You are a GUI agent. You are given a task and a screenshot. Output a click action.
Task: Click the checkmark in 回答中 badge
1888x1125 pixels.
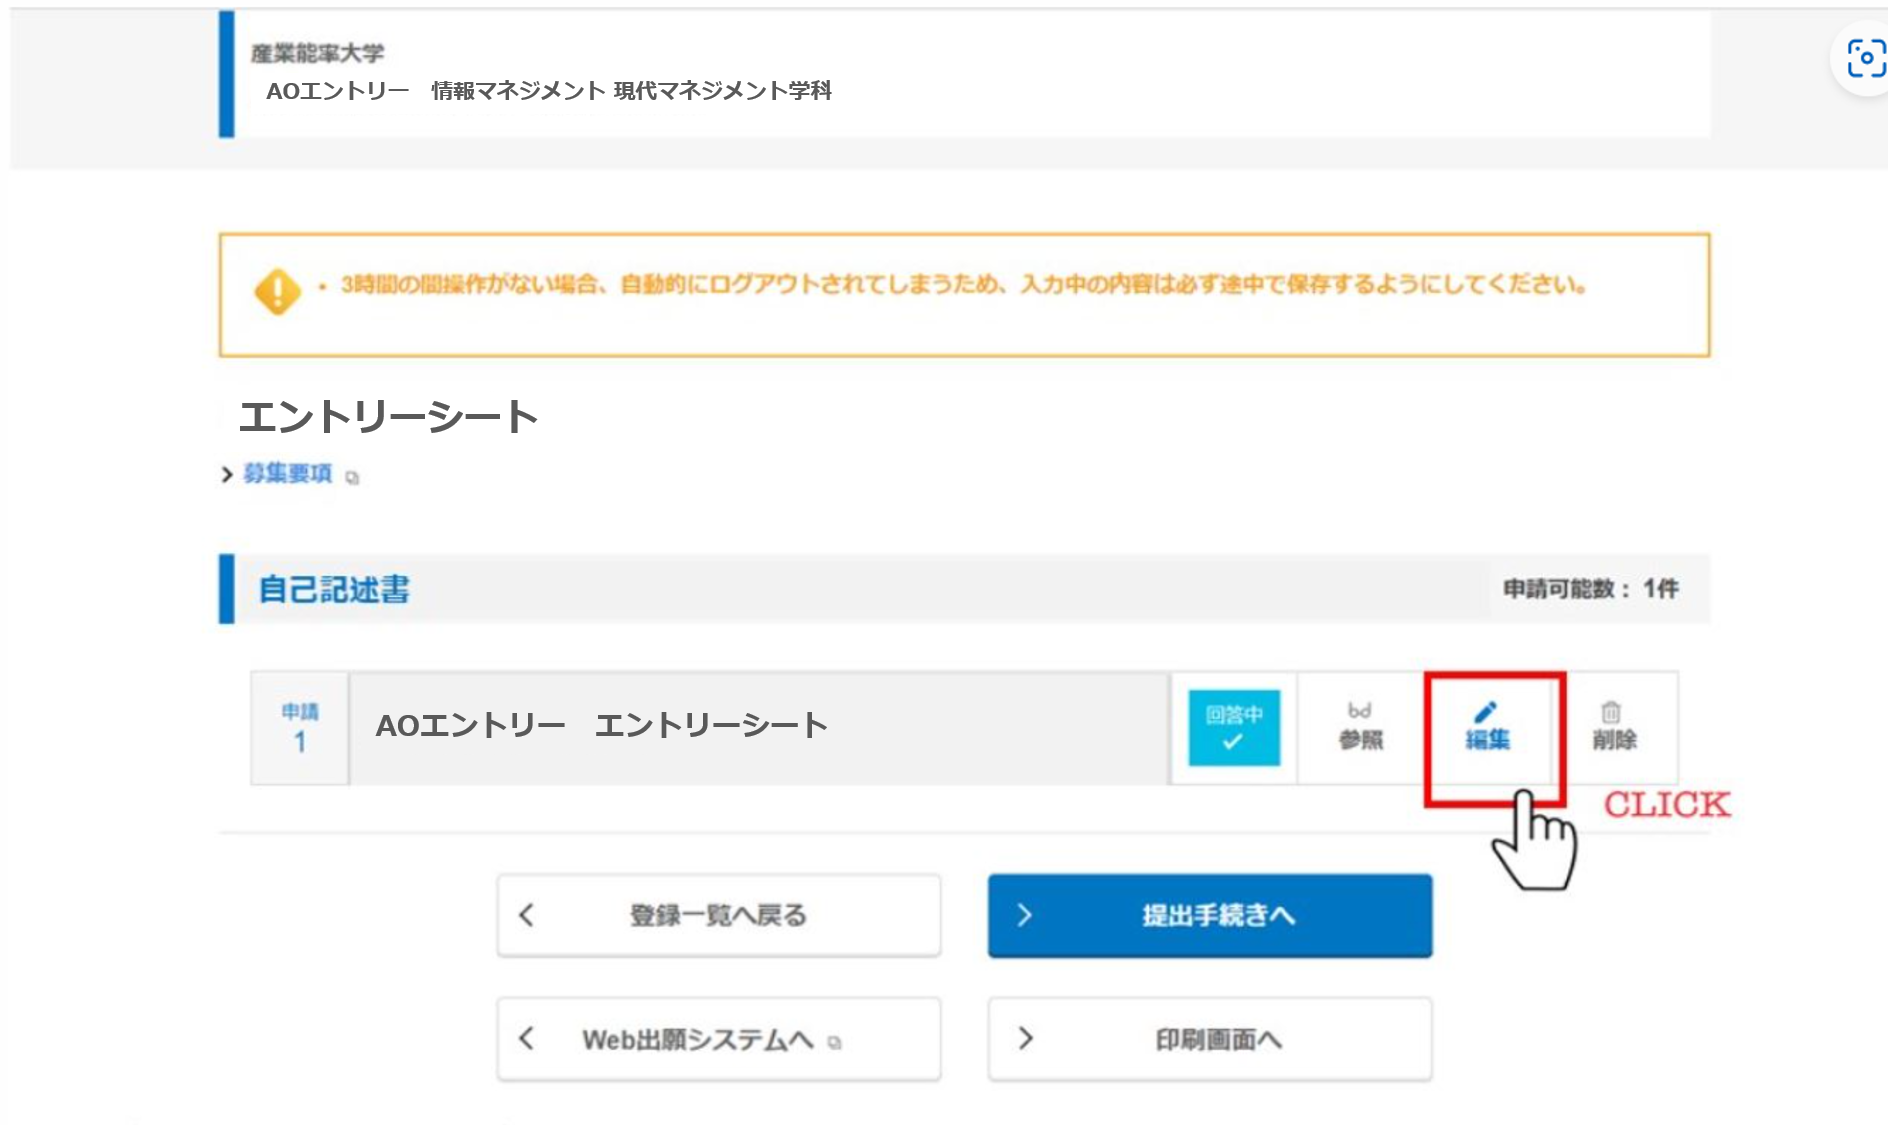point(1233,742)
